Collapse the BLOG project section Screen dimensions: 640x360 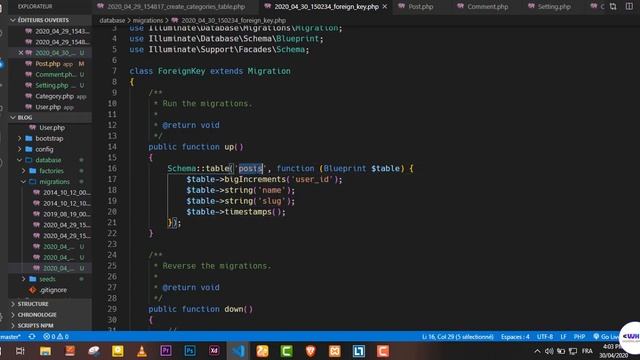[24, 117]
